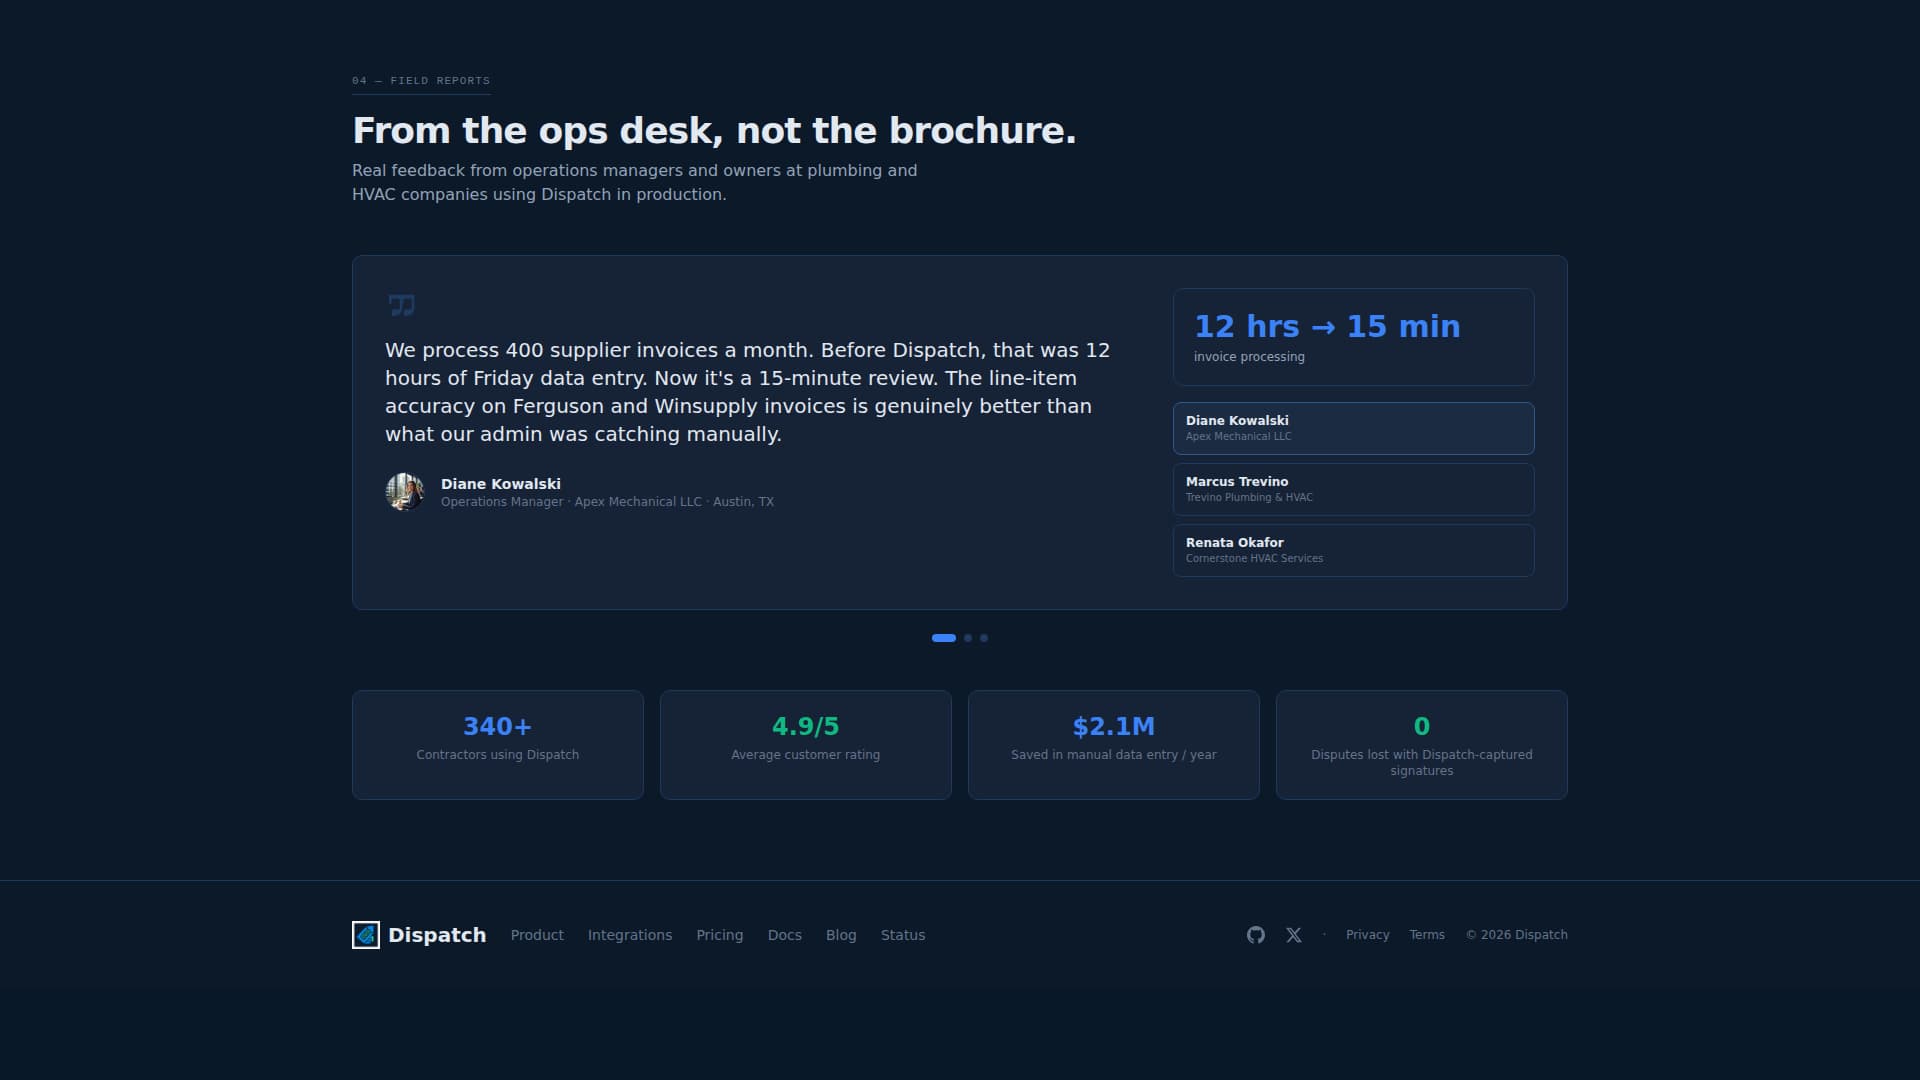Open the Privacy link
Viewport: 1920px width, 1080px height.
[x=1368, y=935]
